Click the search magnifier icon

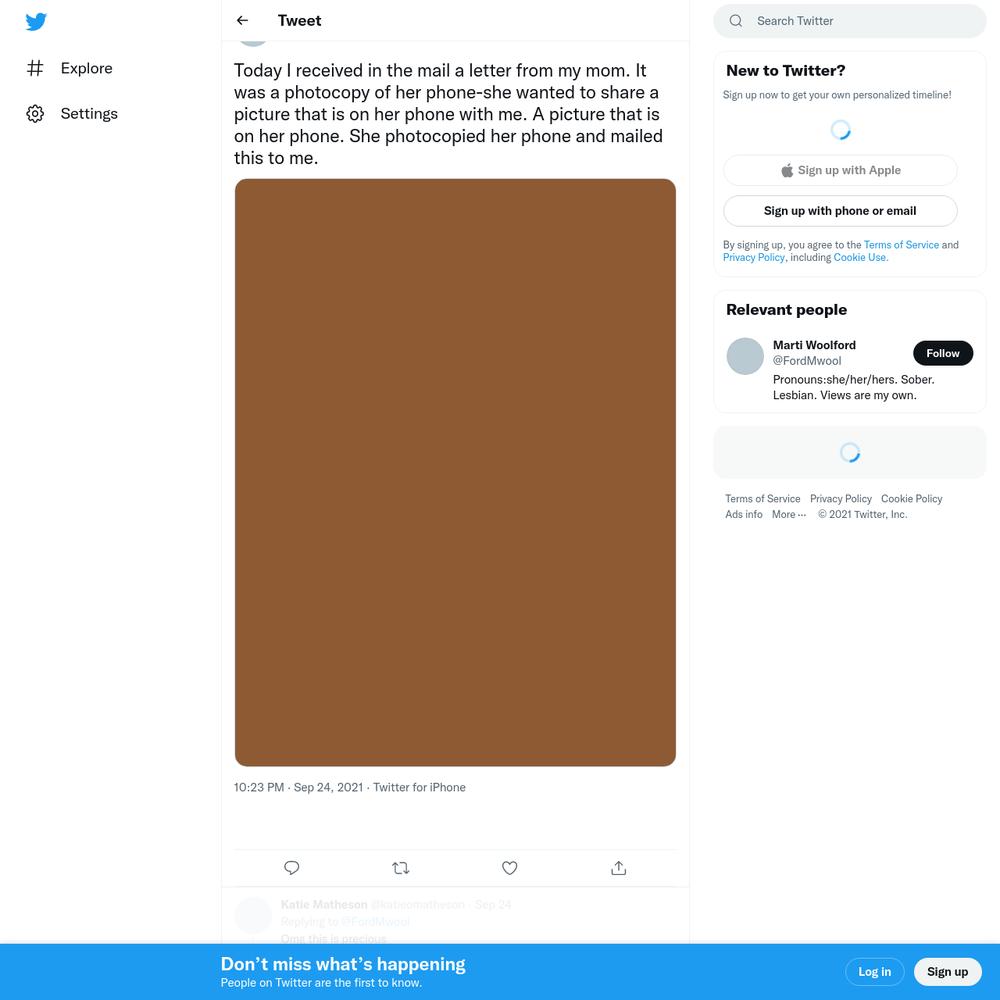735,20
